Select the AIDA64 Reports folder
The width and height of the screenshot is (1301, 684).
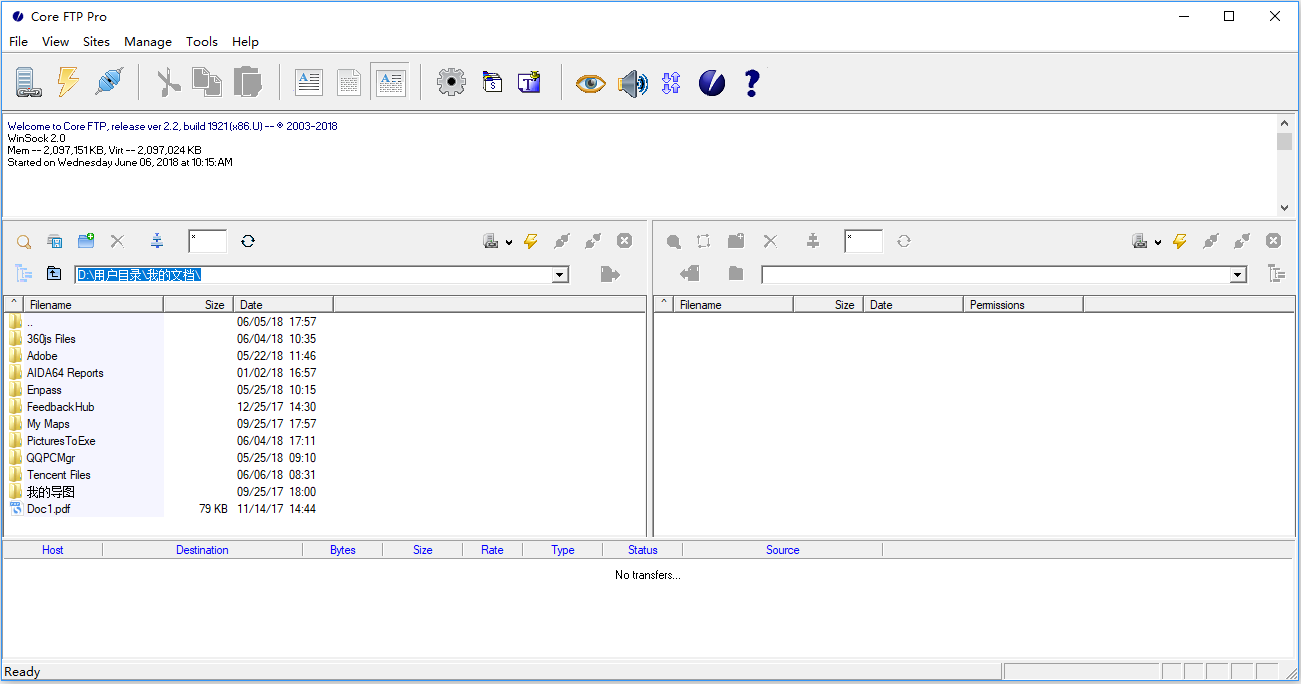[x=65, y=373]
